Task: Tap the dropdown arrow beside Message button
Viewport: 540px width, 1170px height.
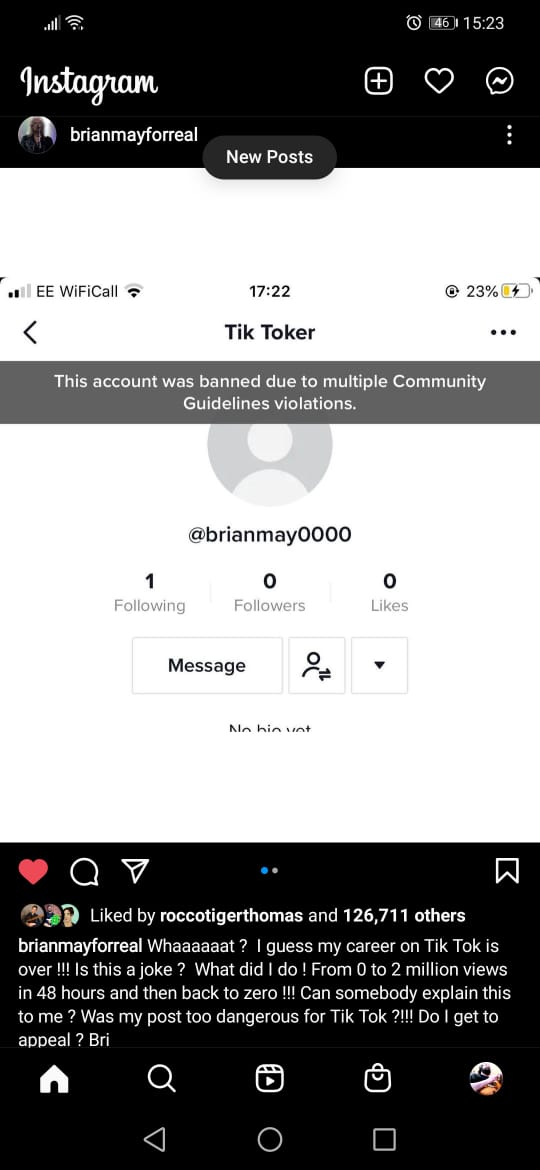Action: click(379, 666)
